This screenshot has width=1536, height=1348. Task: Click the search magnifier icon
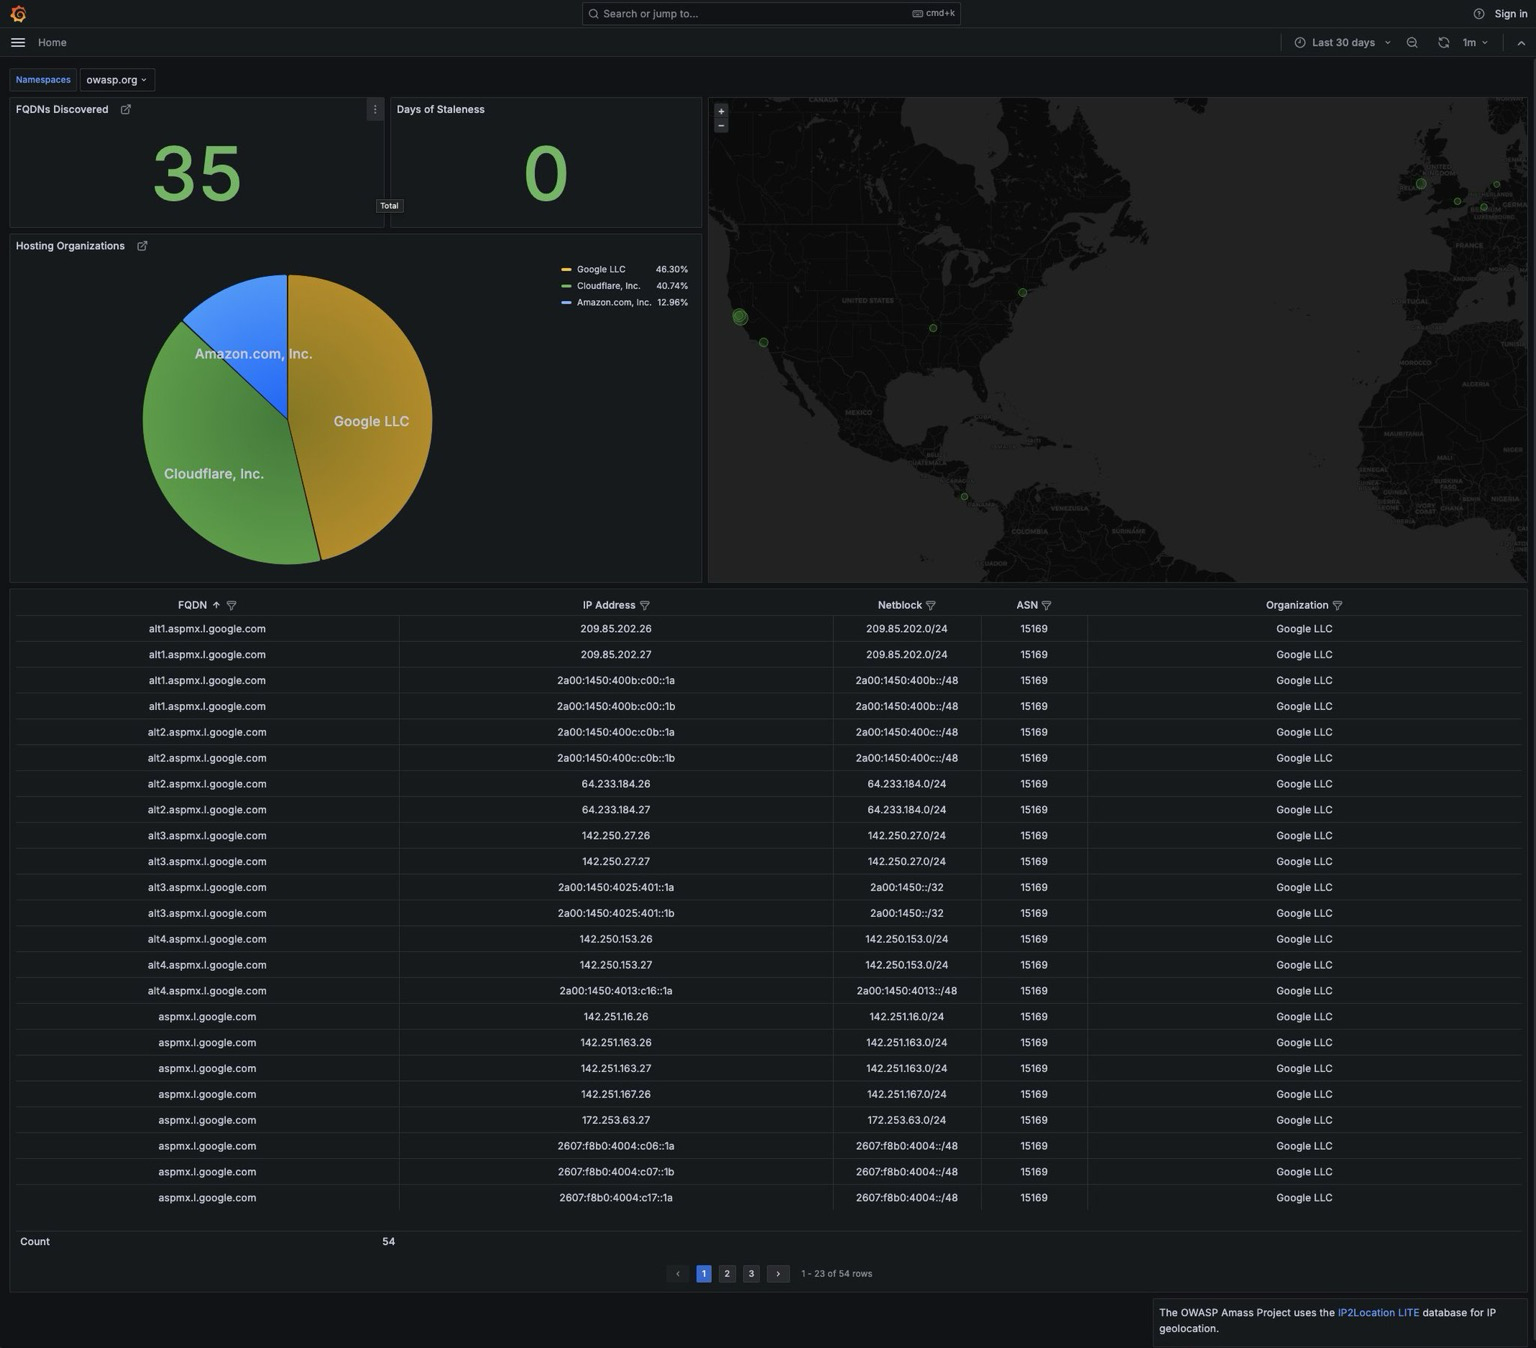594,14
